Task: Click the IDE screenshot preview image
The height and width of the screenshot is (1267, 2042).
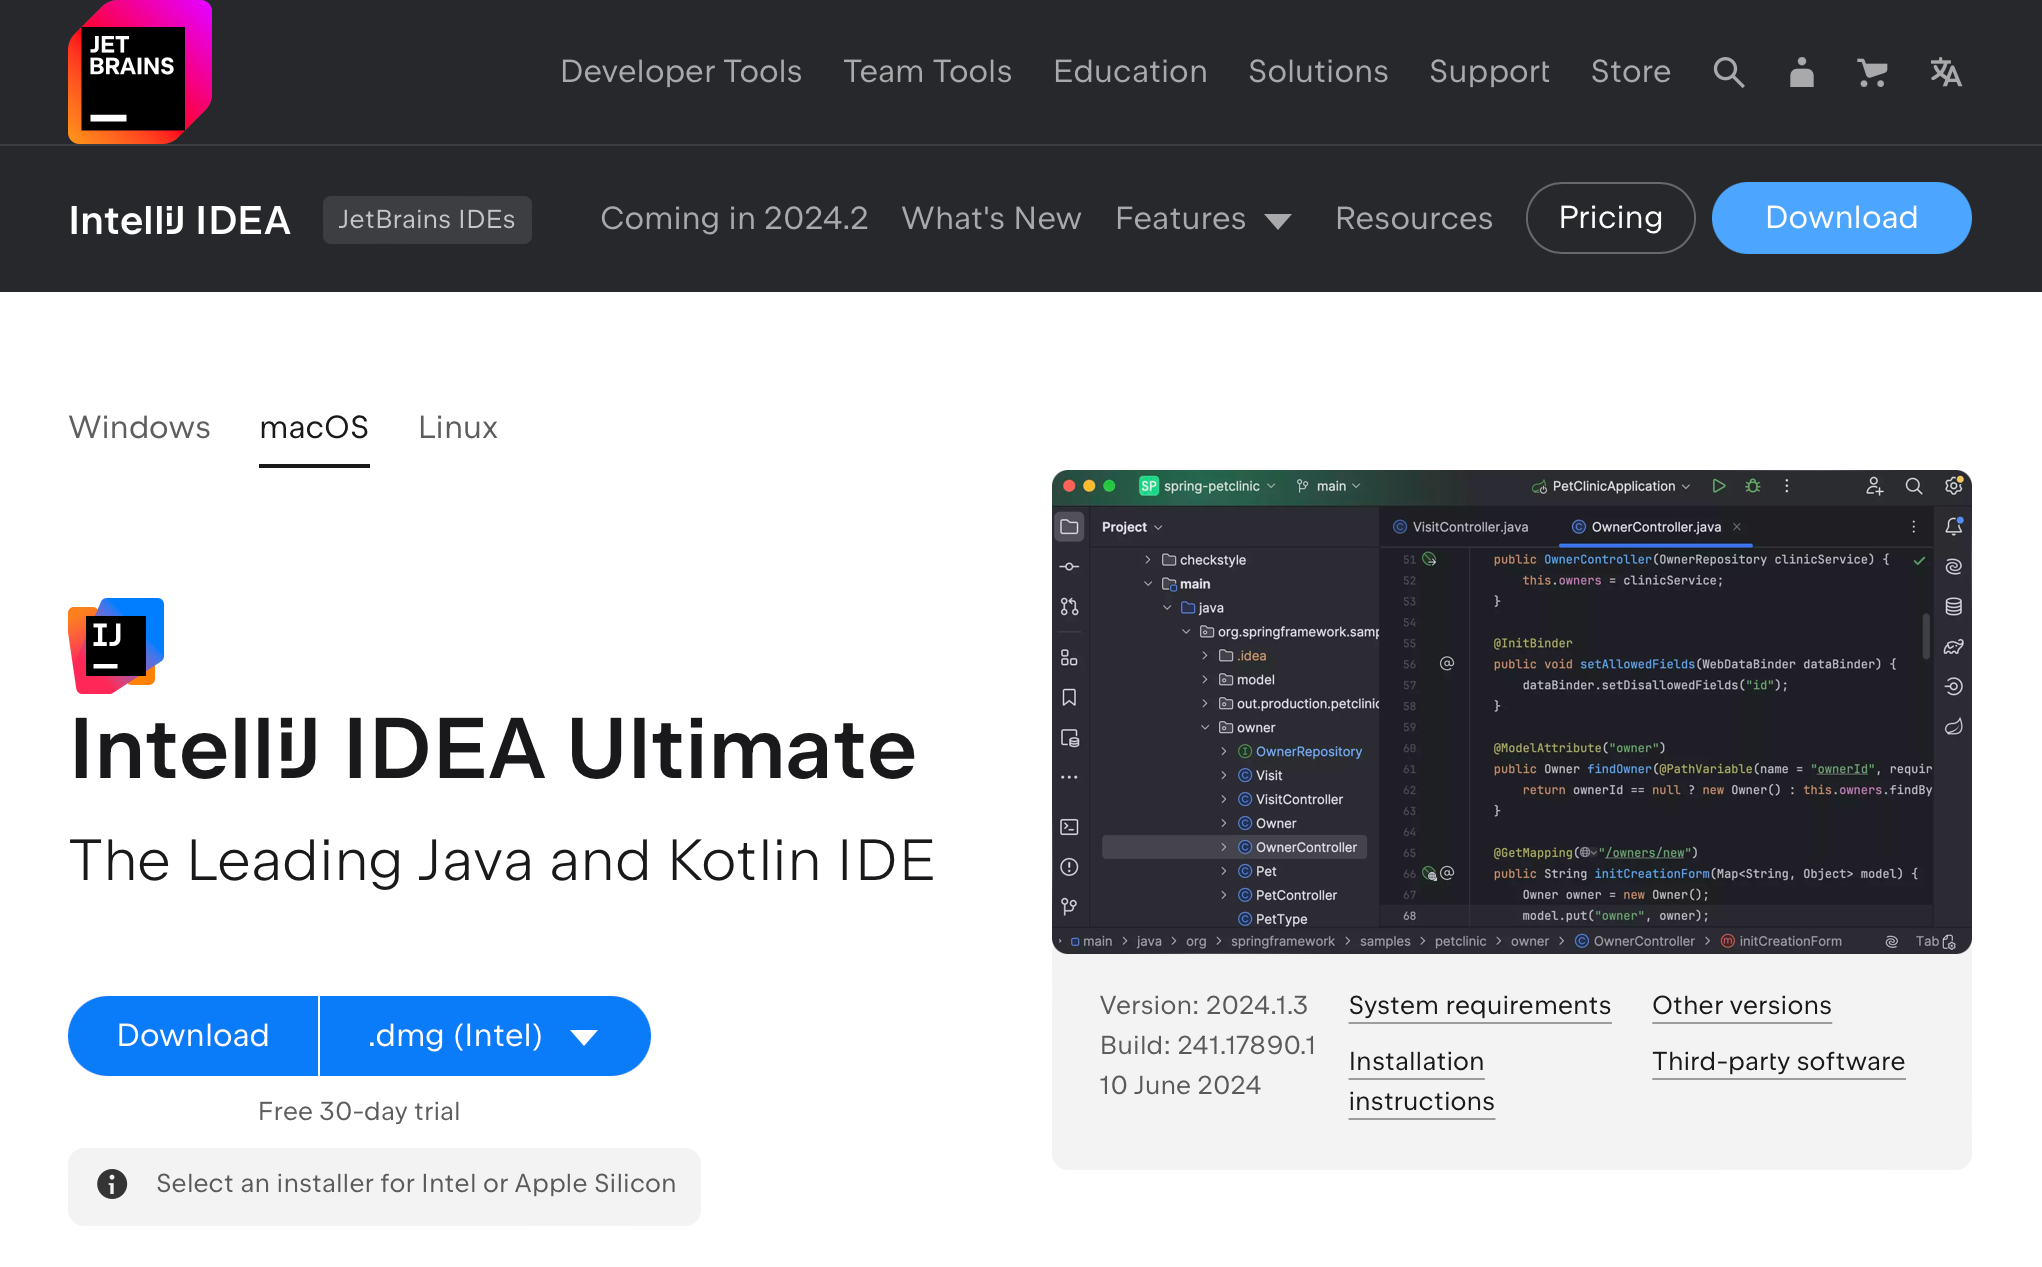Action: coord(1511,711)
